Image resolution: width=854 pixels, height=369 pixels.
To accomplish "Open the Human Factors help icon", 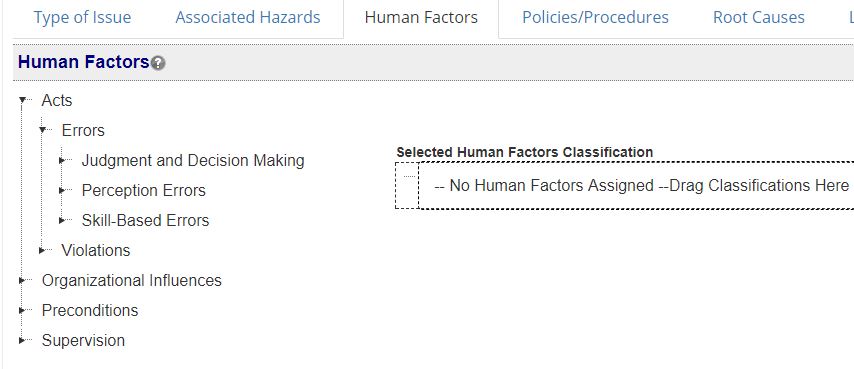I will 158,63.
